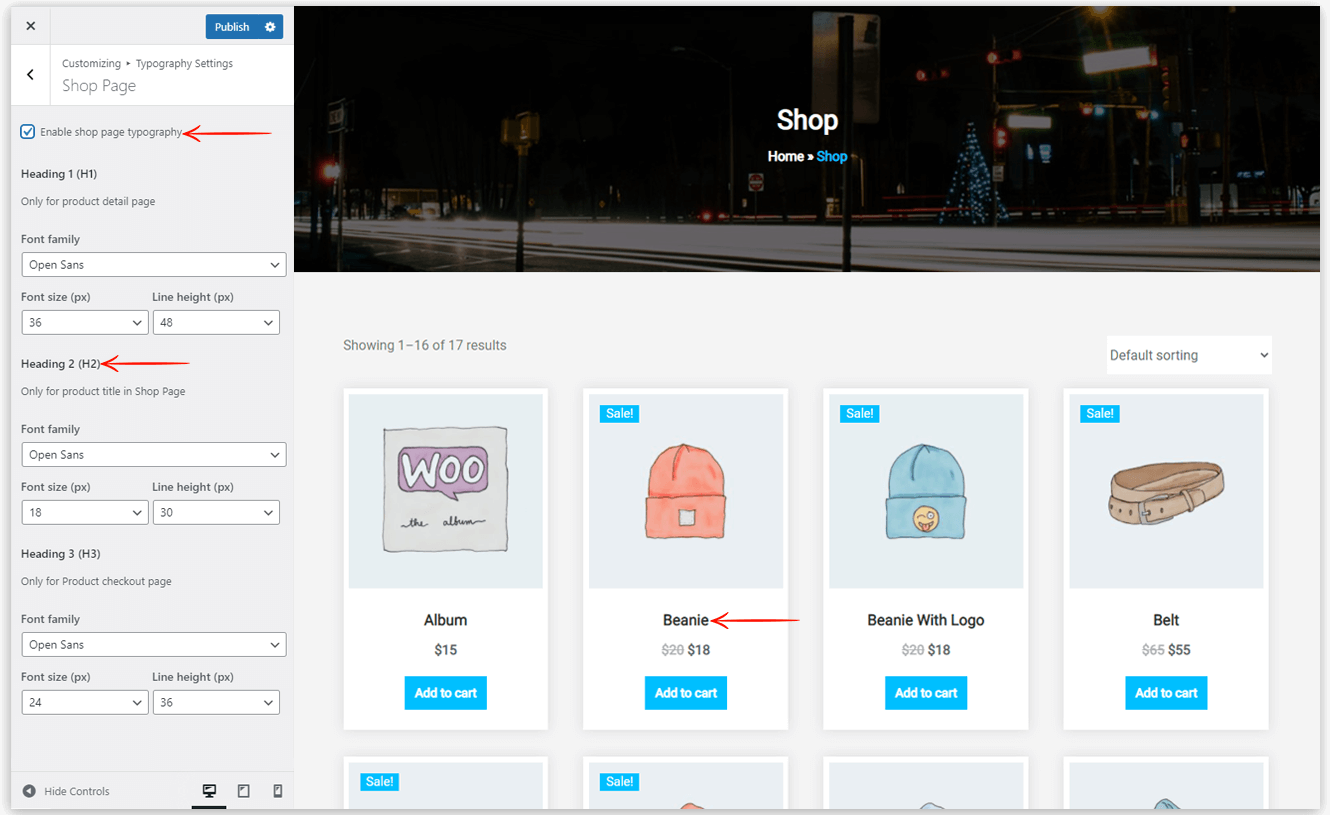Click the Woo album product image
The width and height of the screenshot is (1330, 815).
(x=446, y=491)
